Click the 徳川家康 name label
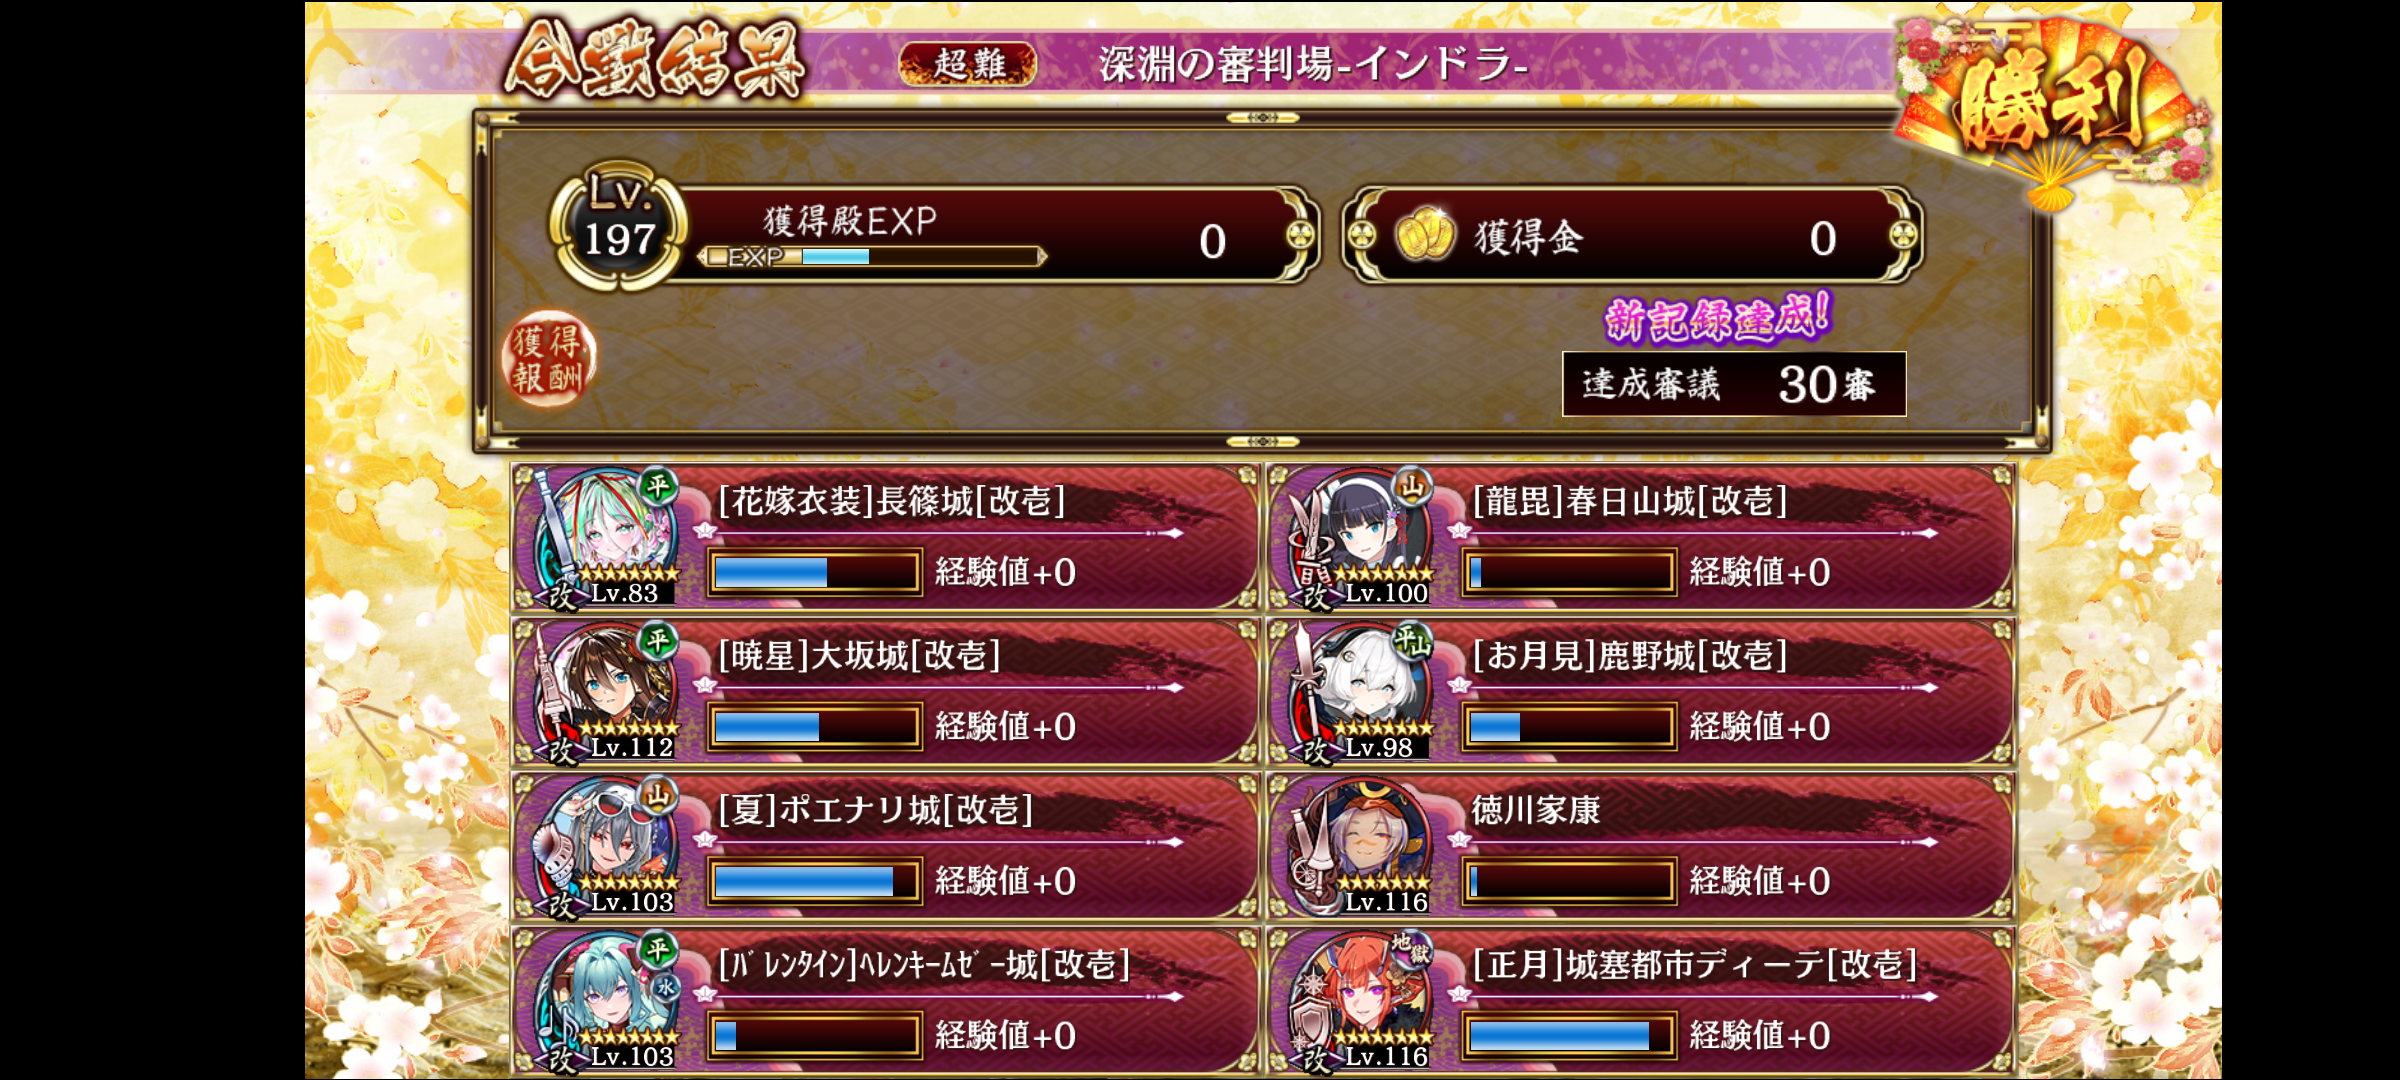 [x=1535, y=810]
